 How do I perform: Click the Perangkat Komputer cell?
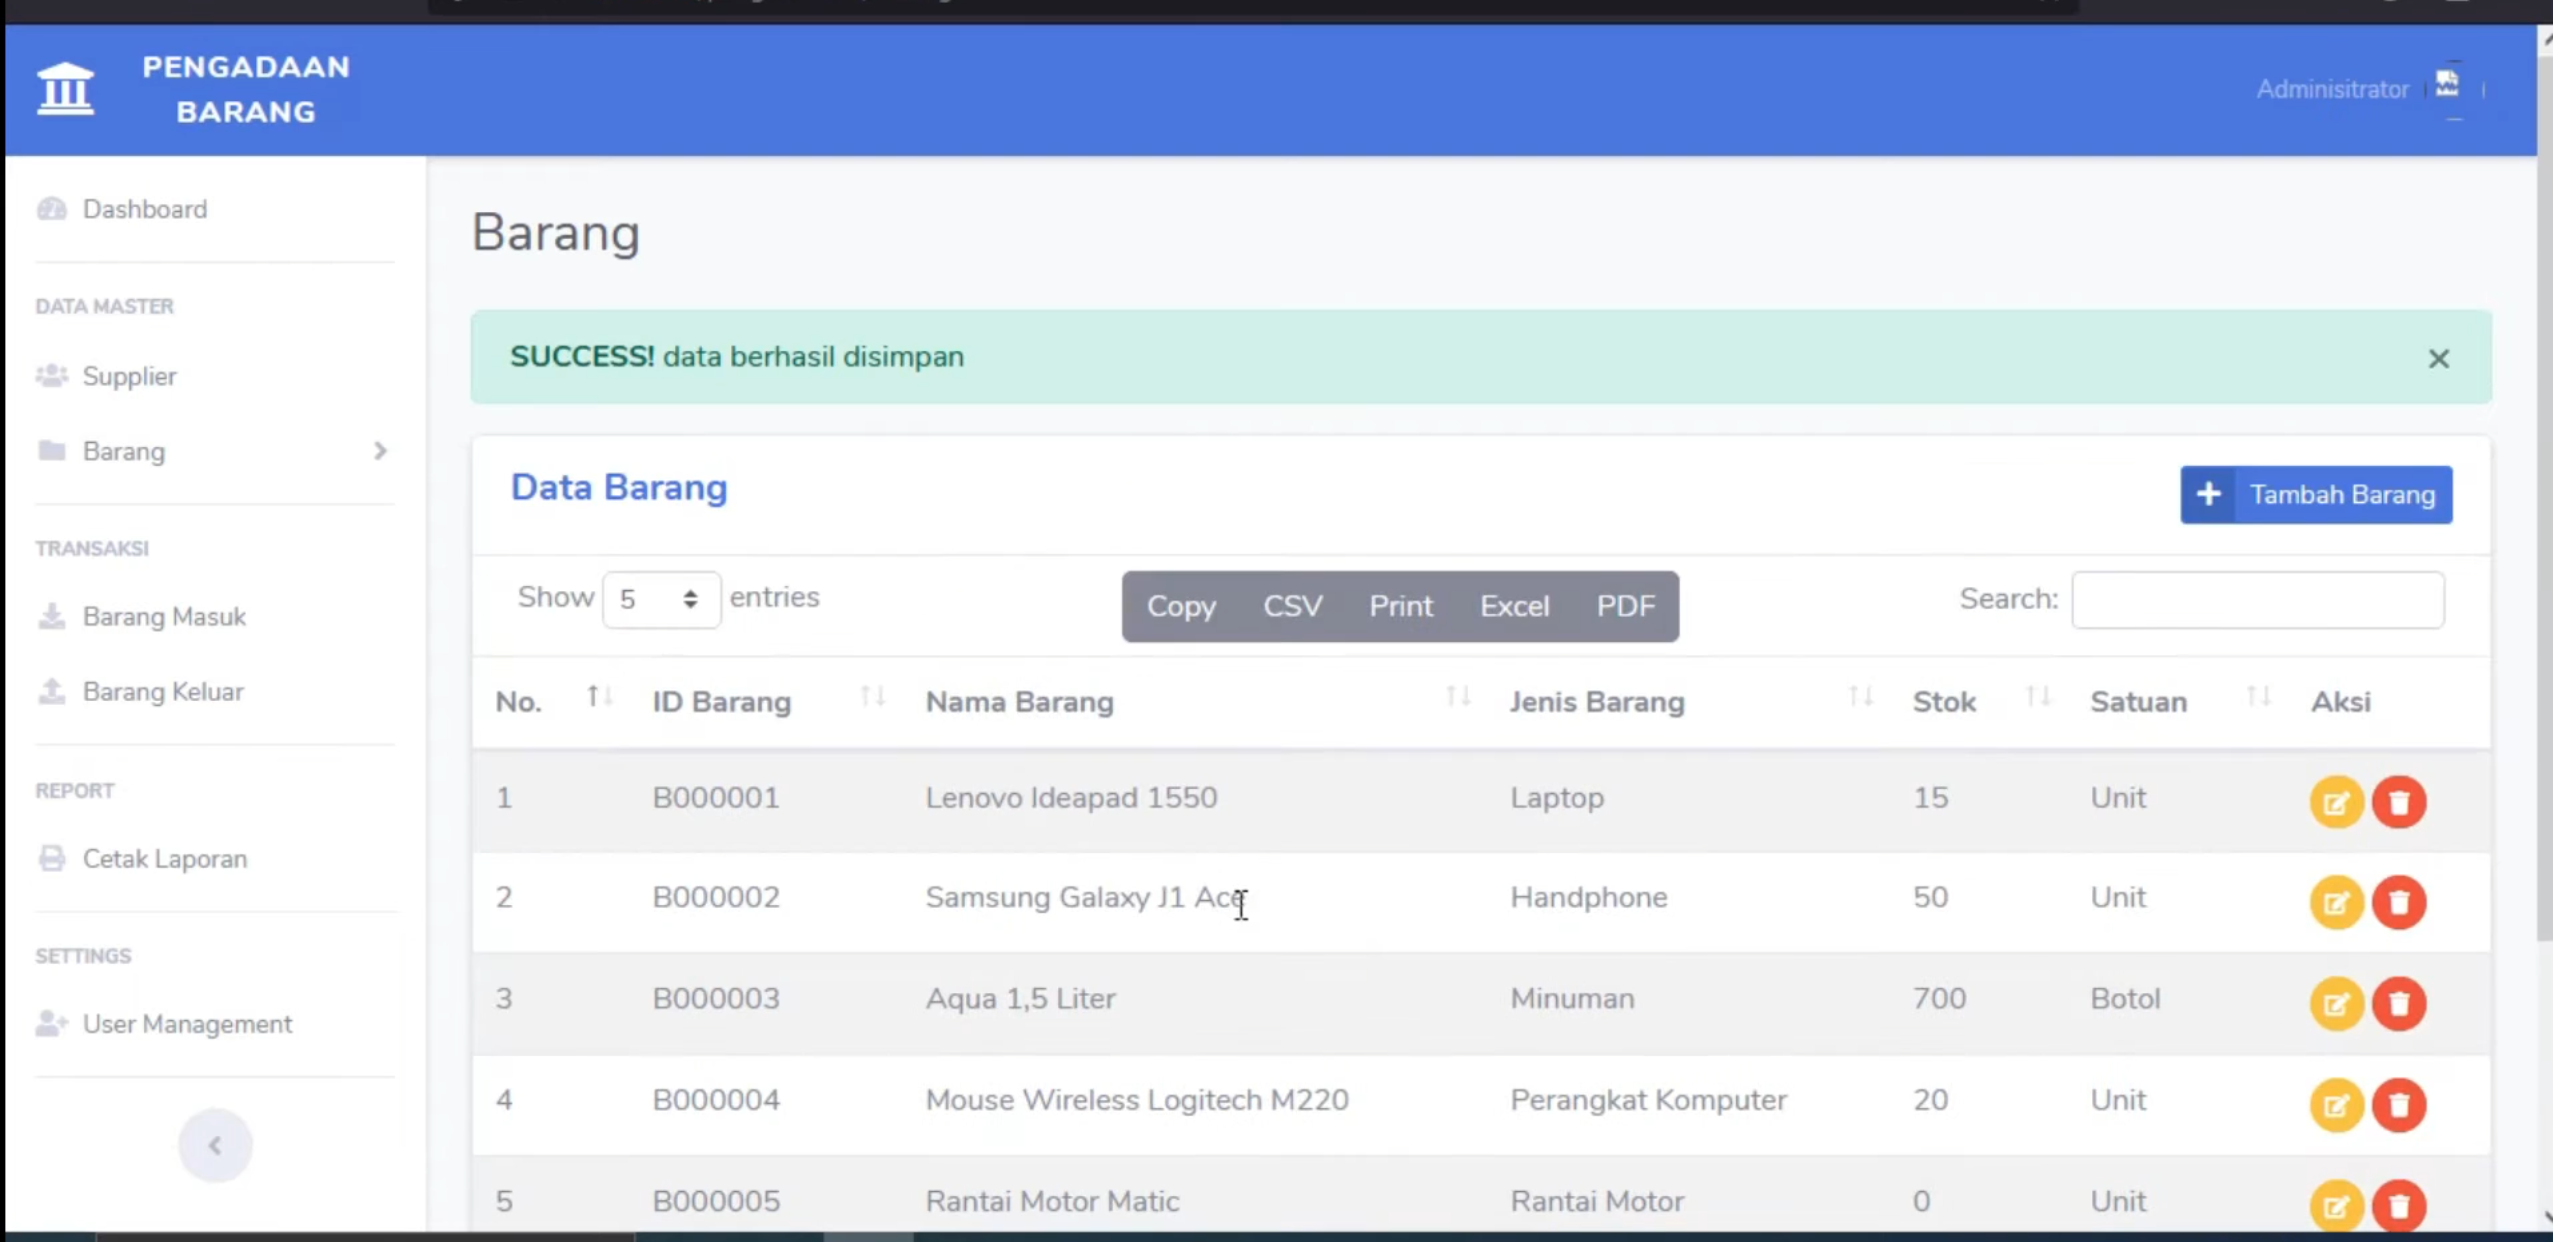(x=1648, y=1099)
